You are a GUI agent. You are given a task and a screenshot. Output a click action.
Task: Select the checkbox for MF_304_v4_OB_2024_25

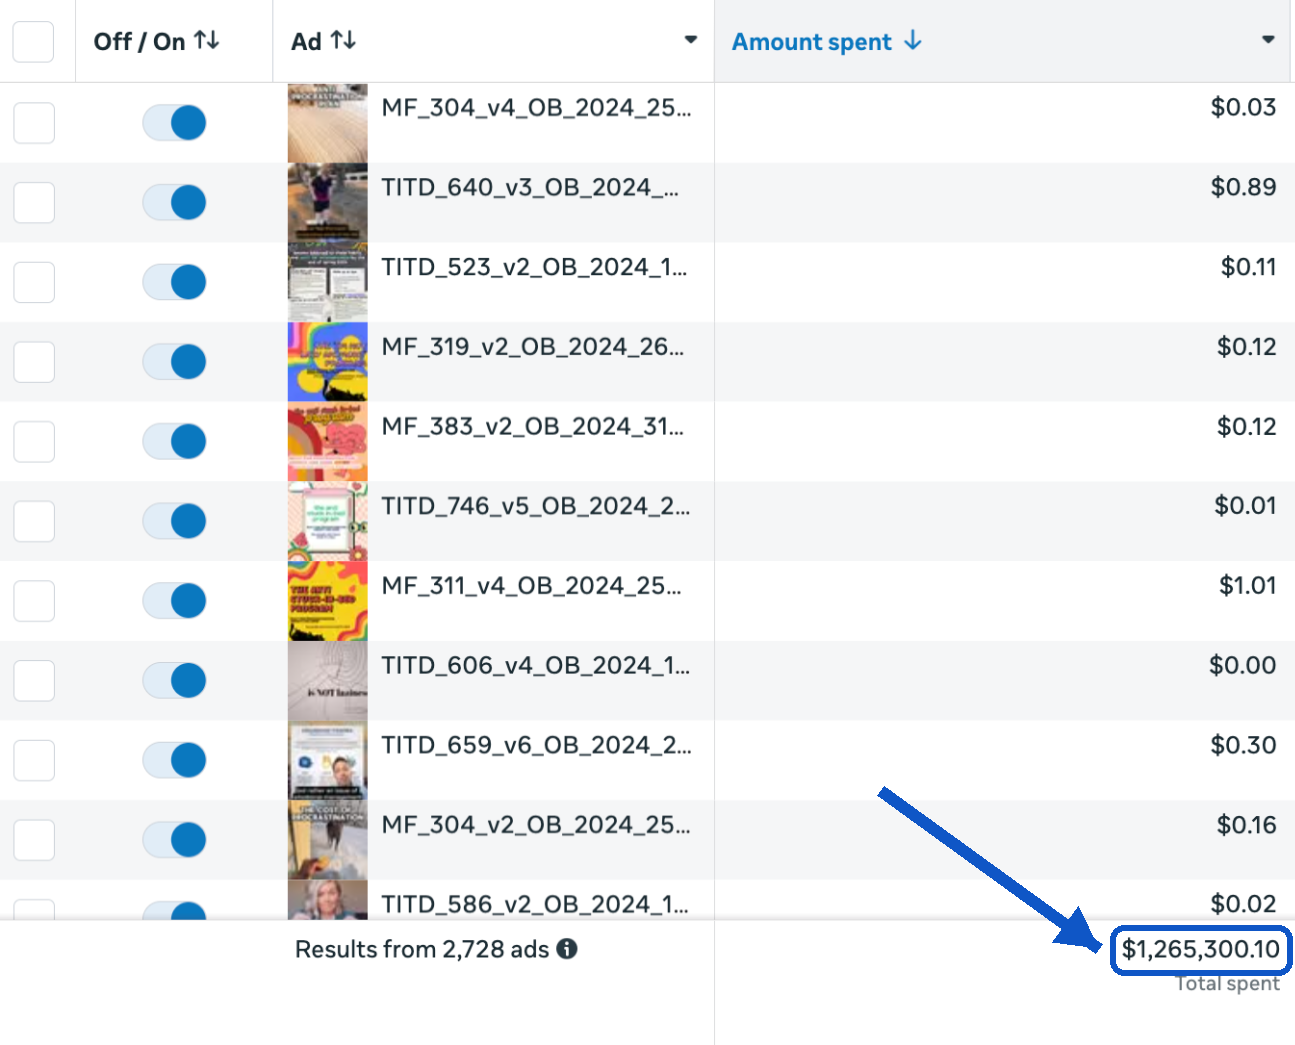point(34,123)
